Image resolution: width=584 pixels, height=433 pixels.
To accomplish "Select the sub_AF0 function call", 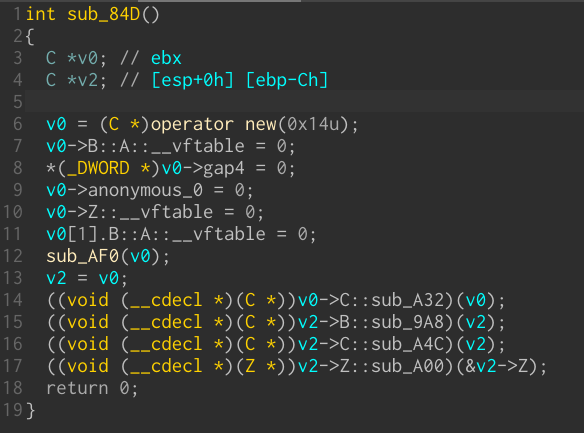I will click(x=82, y=256).
